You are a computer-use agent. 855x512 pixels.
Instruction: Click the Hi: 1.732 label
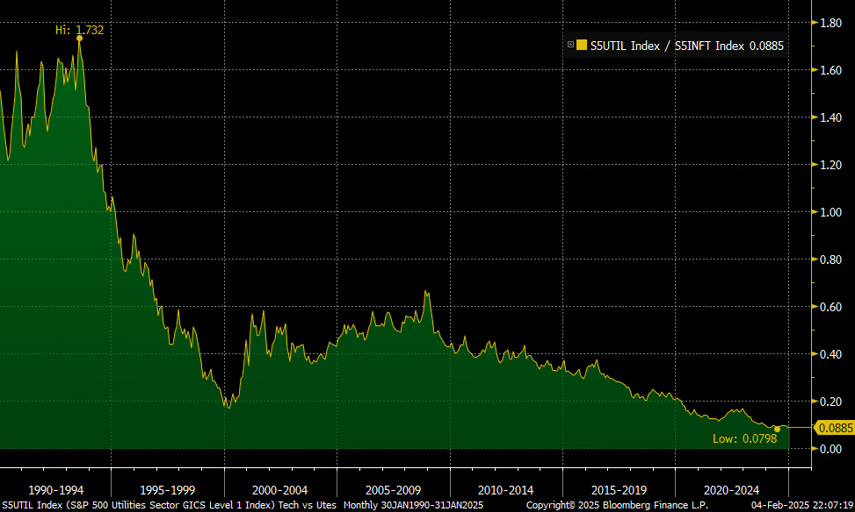(x=80, y=29)
